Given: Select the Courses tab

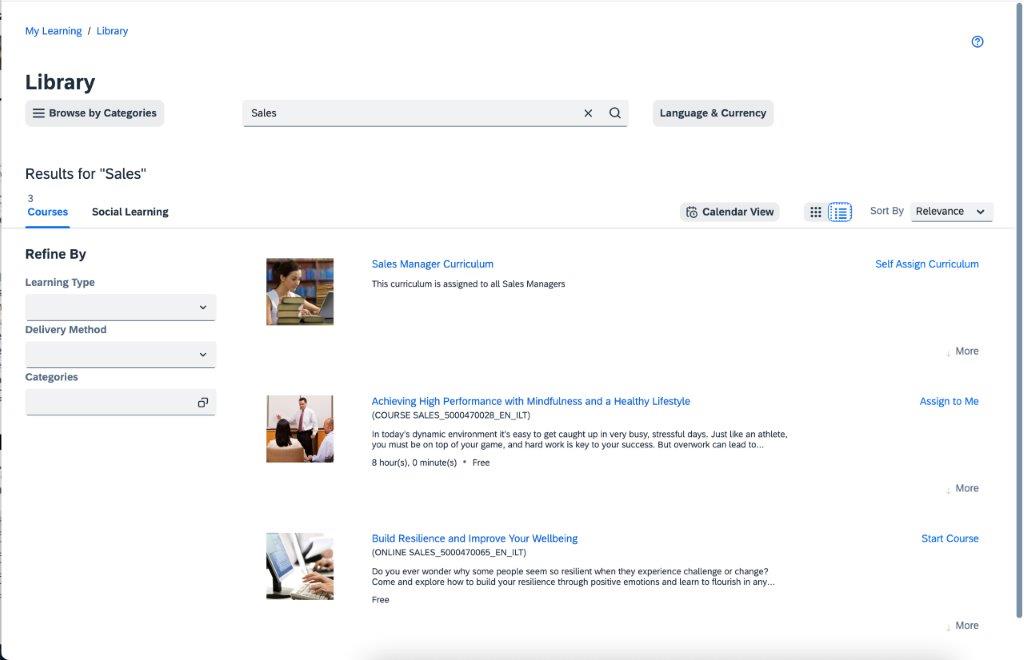Looking at the screenshot, I should 48,212.
